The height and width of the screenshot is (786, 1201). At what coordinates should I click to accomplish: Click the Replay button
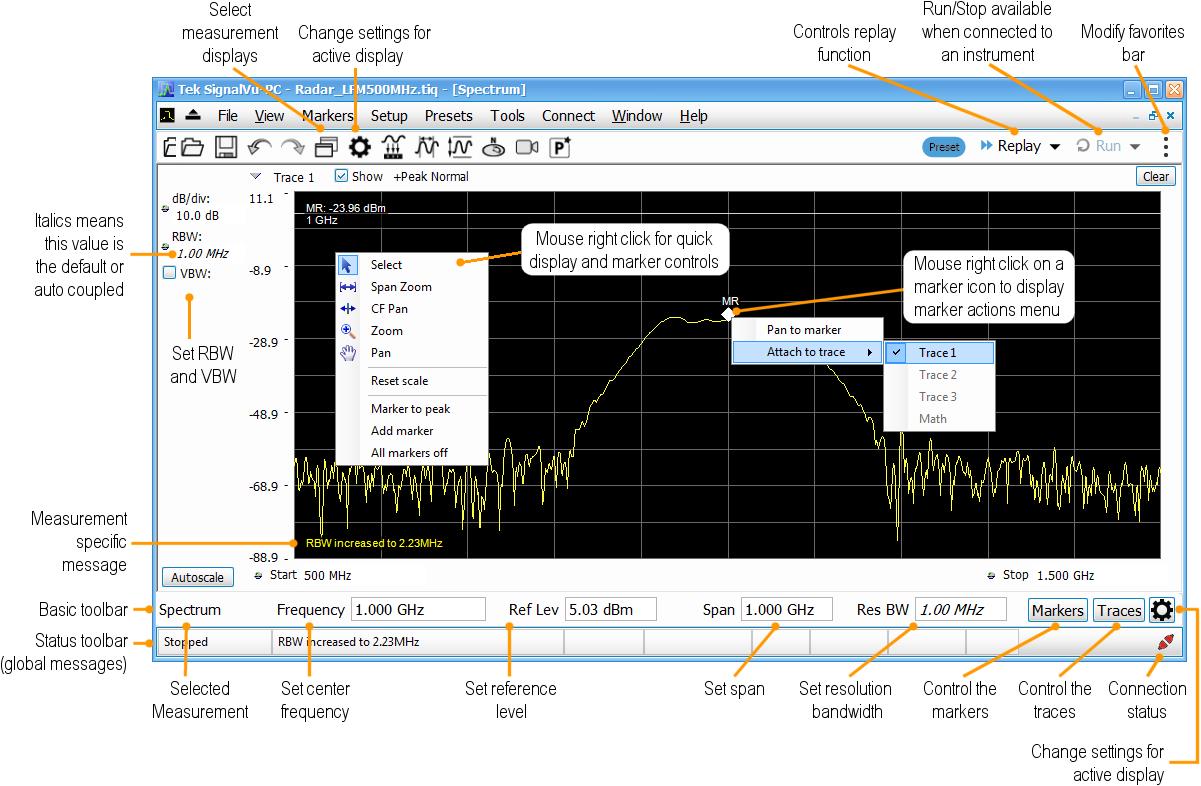[1010, 147]
